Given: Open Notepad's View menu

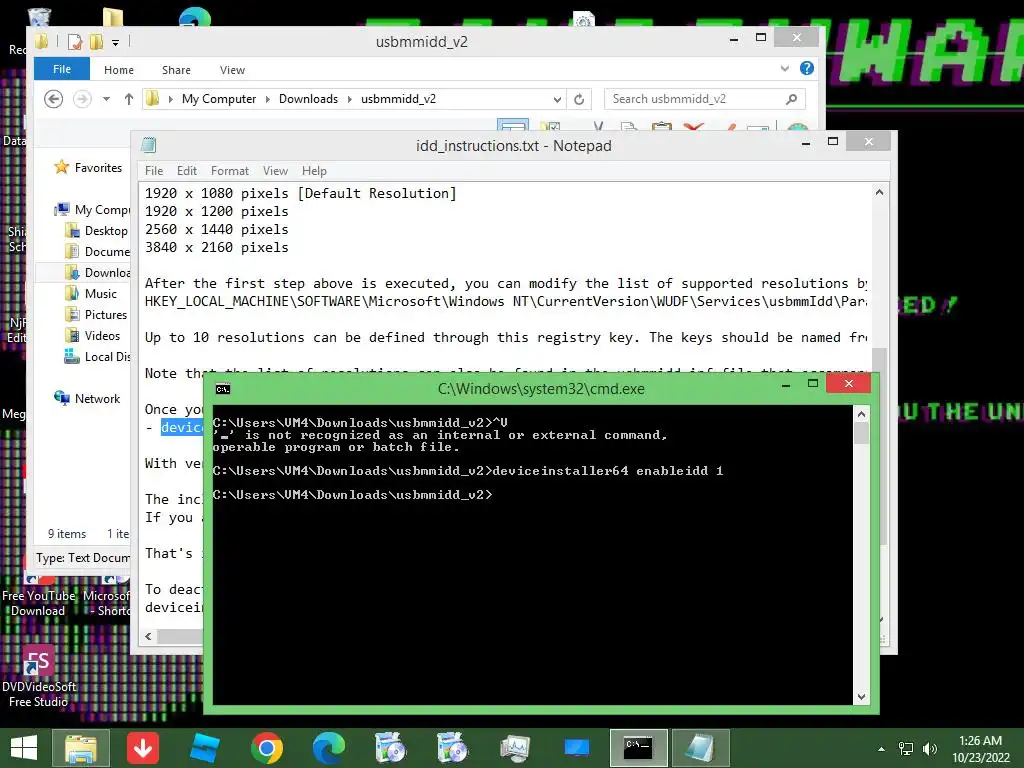Looking at the screenshot, I should click(x=275, y=170).
